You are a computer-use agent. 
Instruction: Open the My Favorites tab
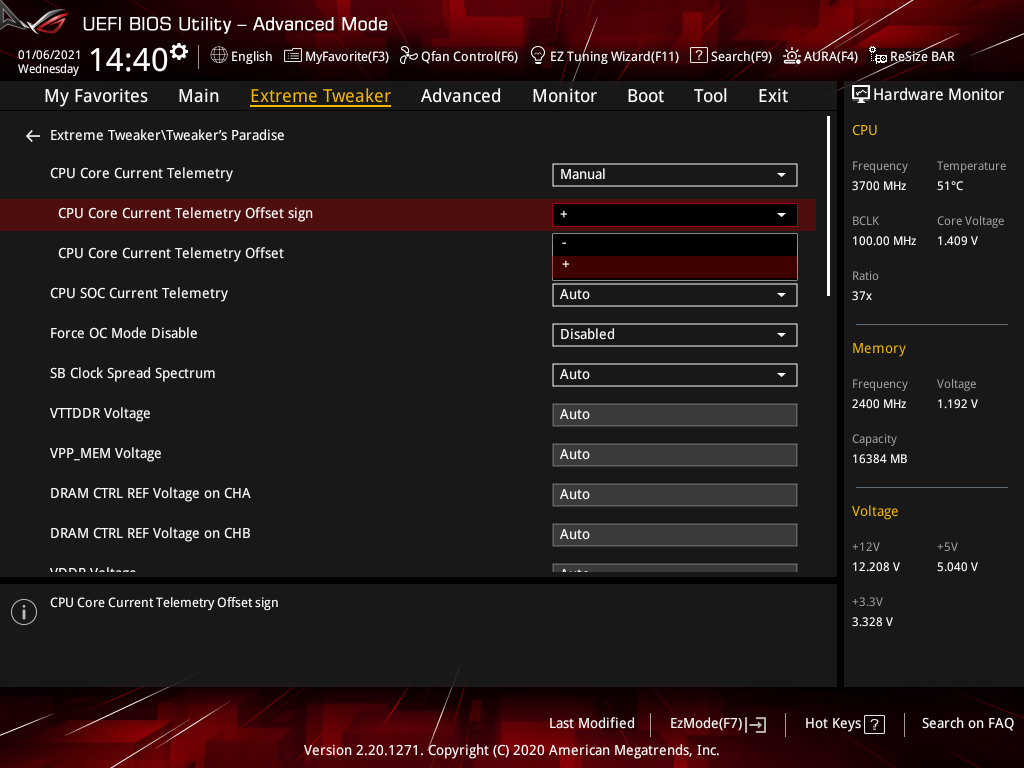(96, 96)
